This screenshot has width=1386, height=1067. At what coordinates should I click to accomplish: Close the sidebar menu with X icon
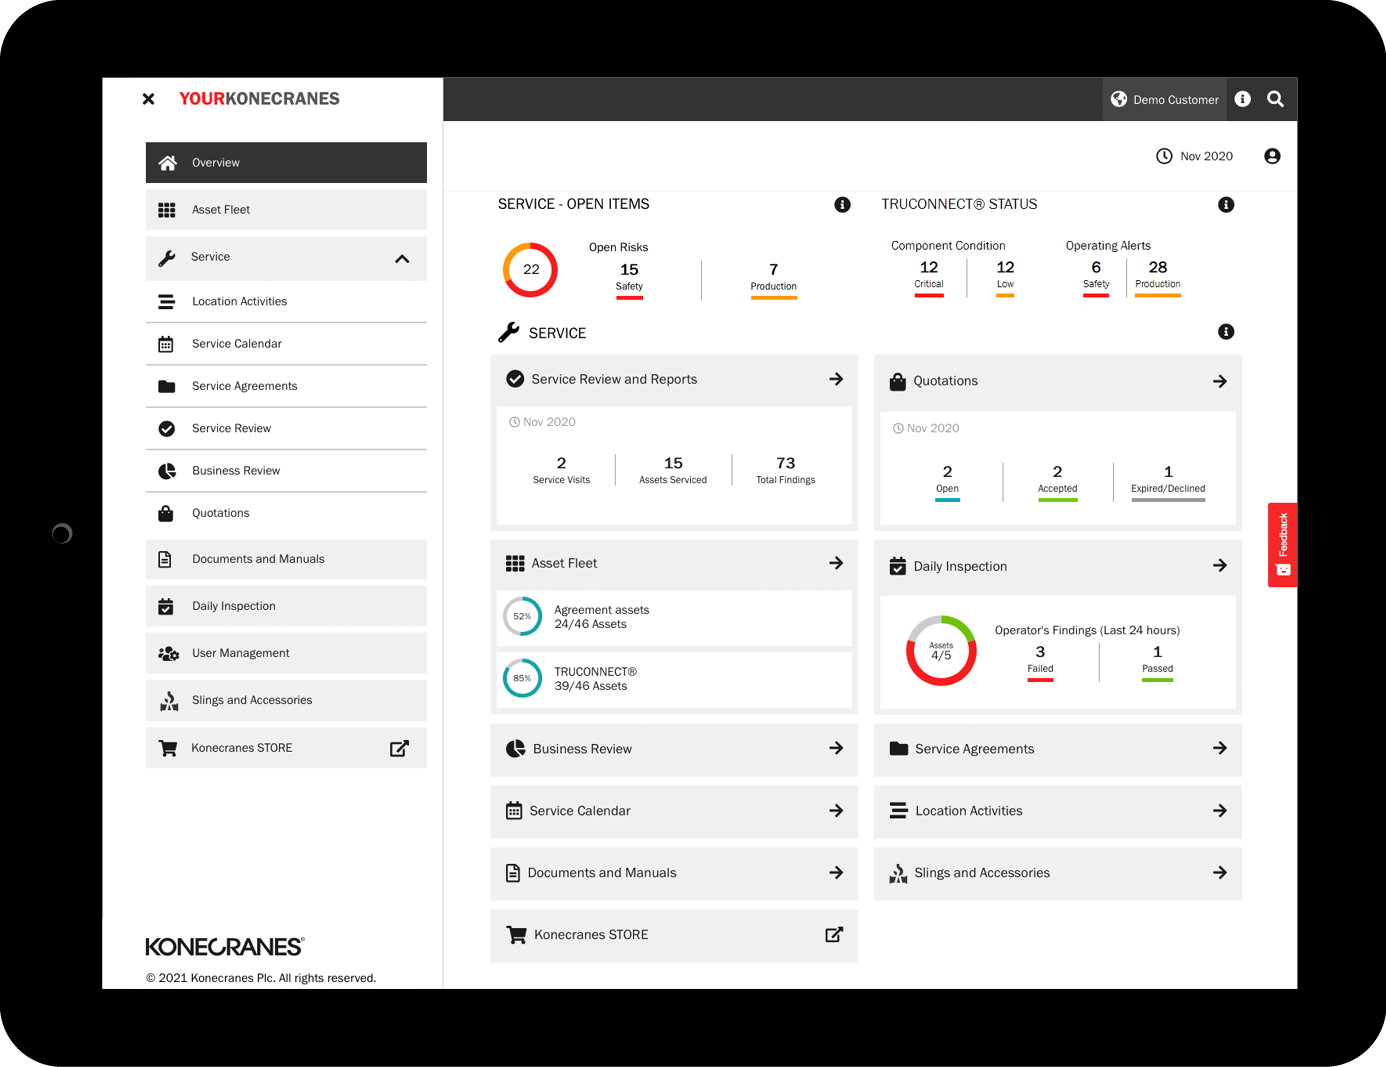coord(148,99)
